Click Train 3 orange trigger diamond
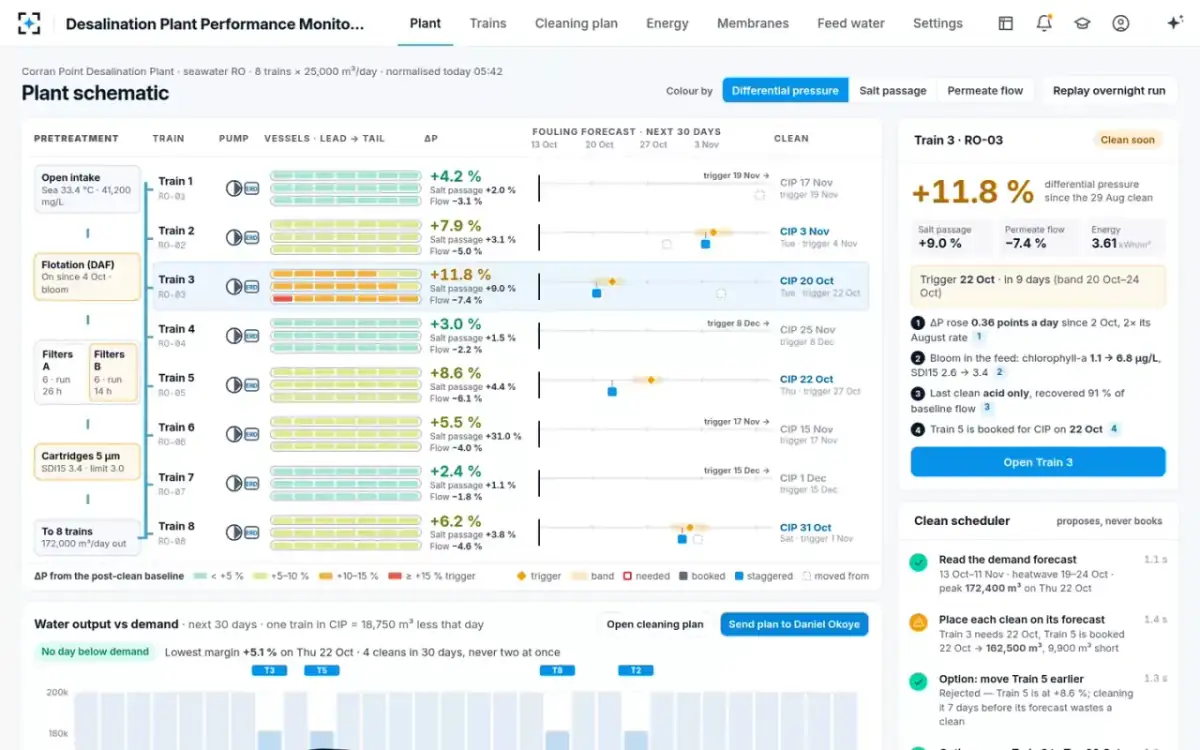 (x=611, y=281)
